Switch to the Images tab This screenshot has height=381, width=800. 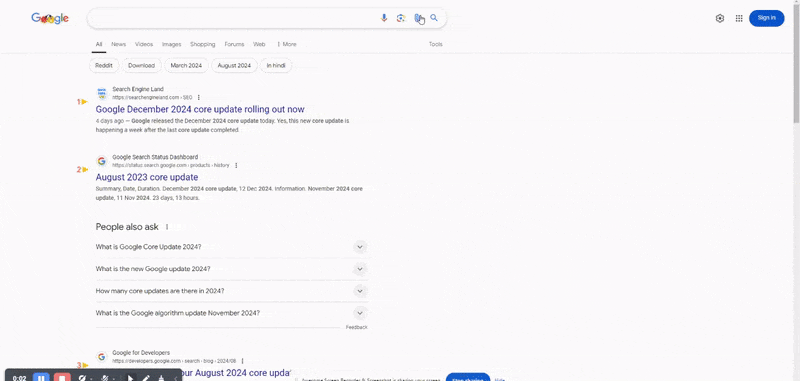(x=171, y=44)
